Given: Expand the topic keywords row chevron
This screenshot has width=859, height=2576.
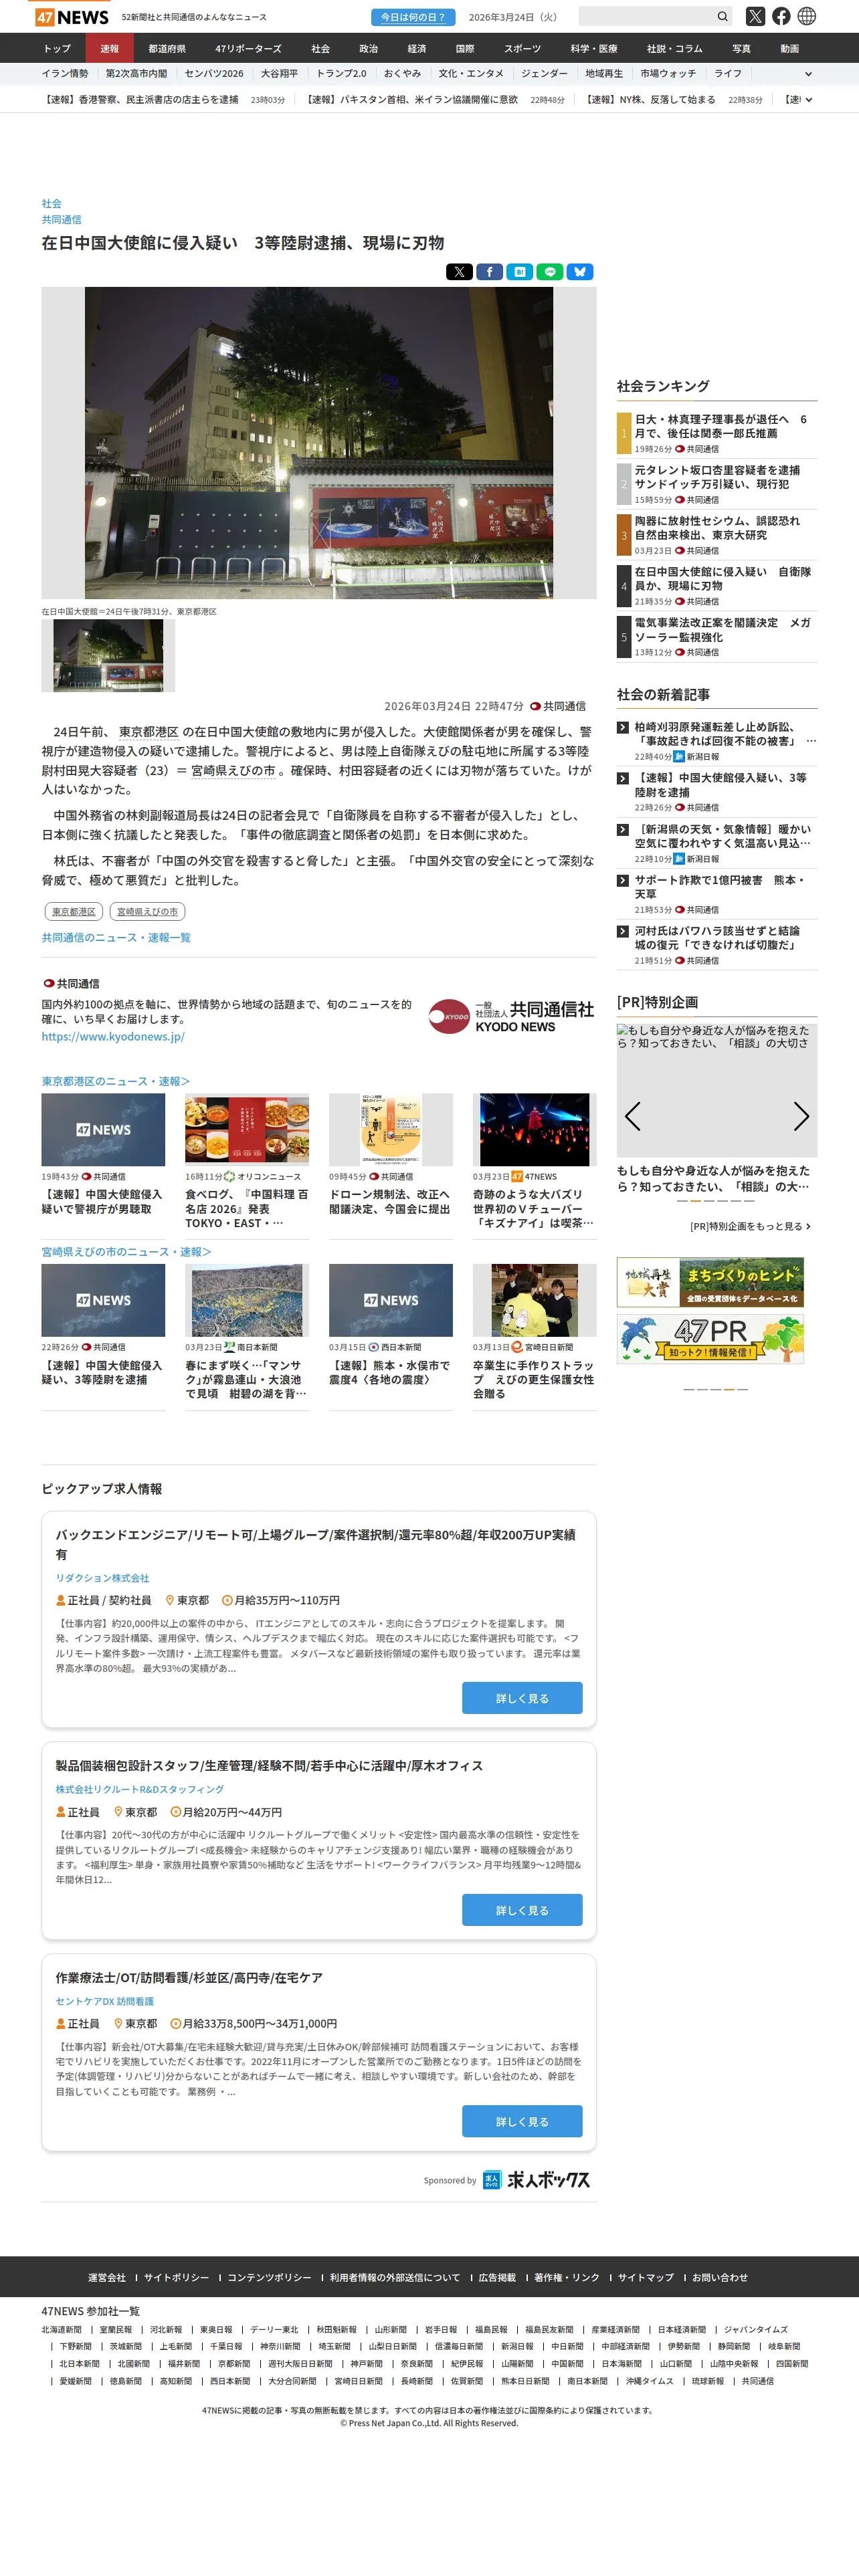Looking at the screenshot, I should click(808, 74).
